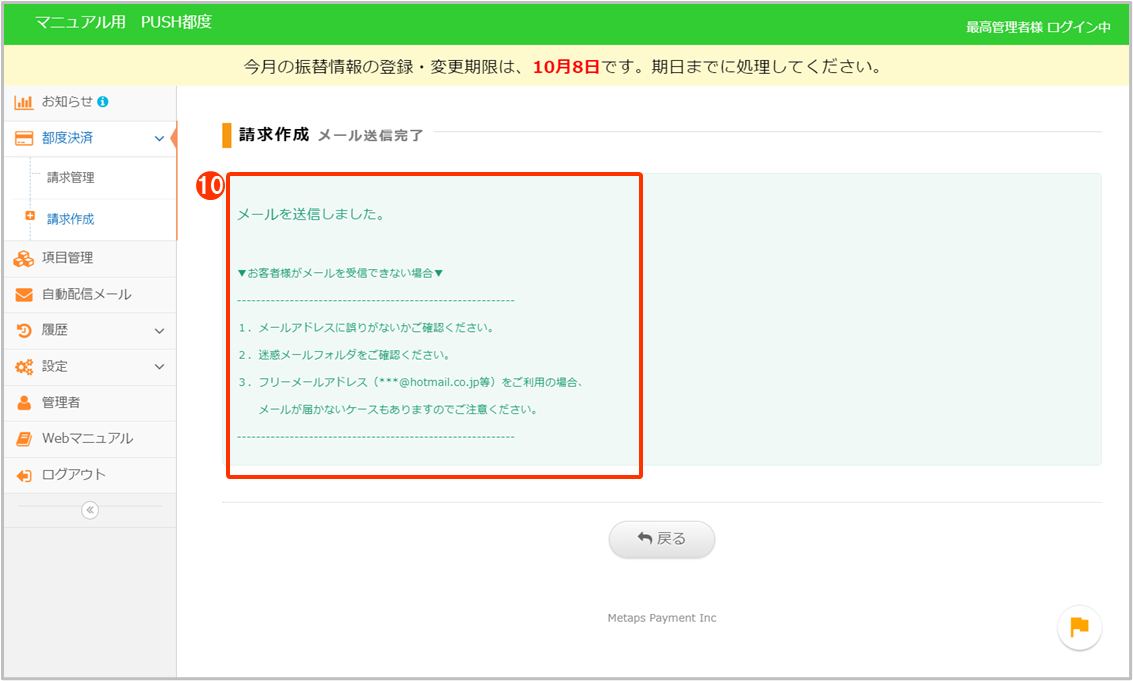Click the 都度決済 credit card icon

pos(24,138)
